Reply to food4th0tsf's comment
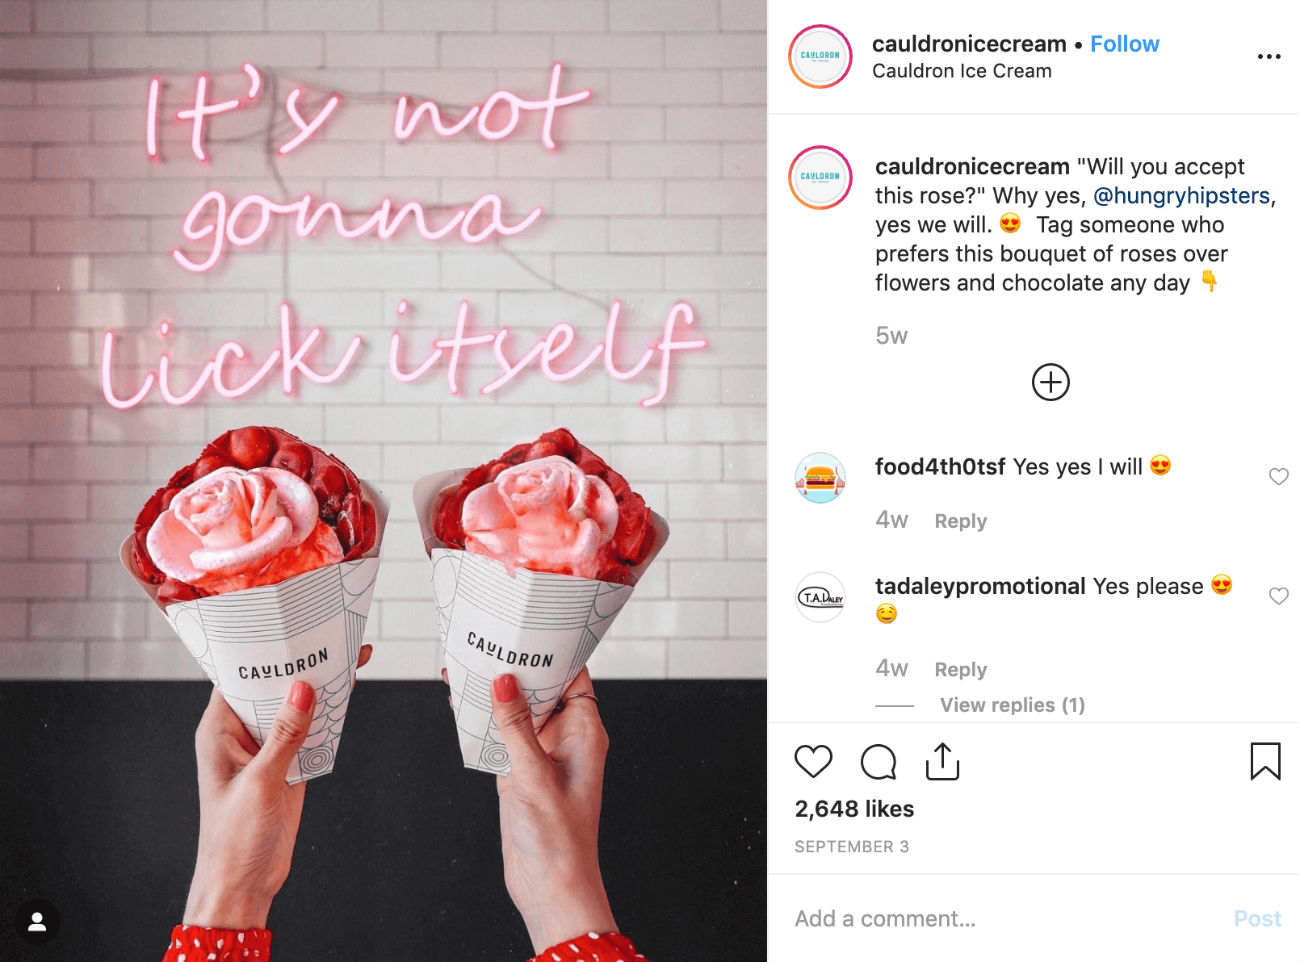This screenshot has height=962, width=1300. pos(960,521)
